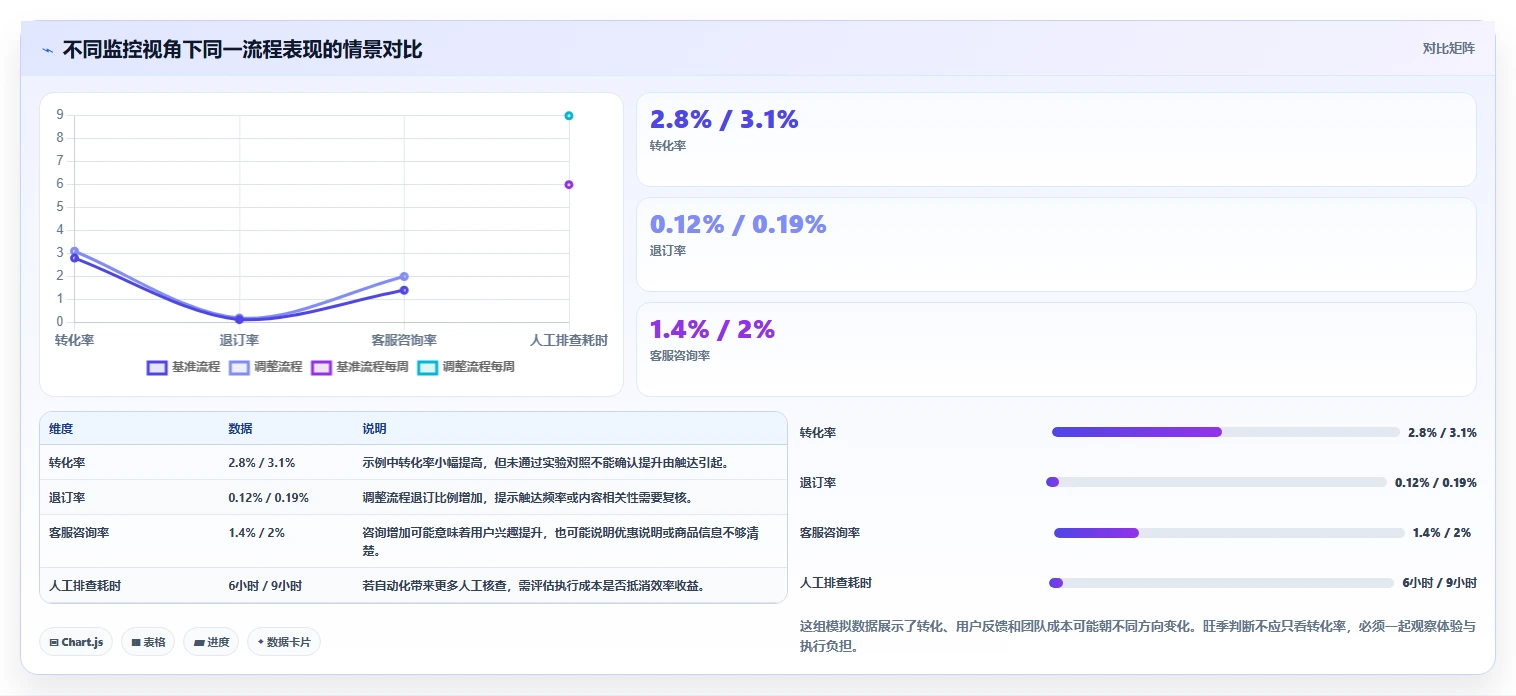
Task: Click 客服咨询率 cell in the table
Action: [x=79, y=533]
